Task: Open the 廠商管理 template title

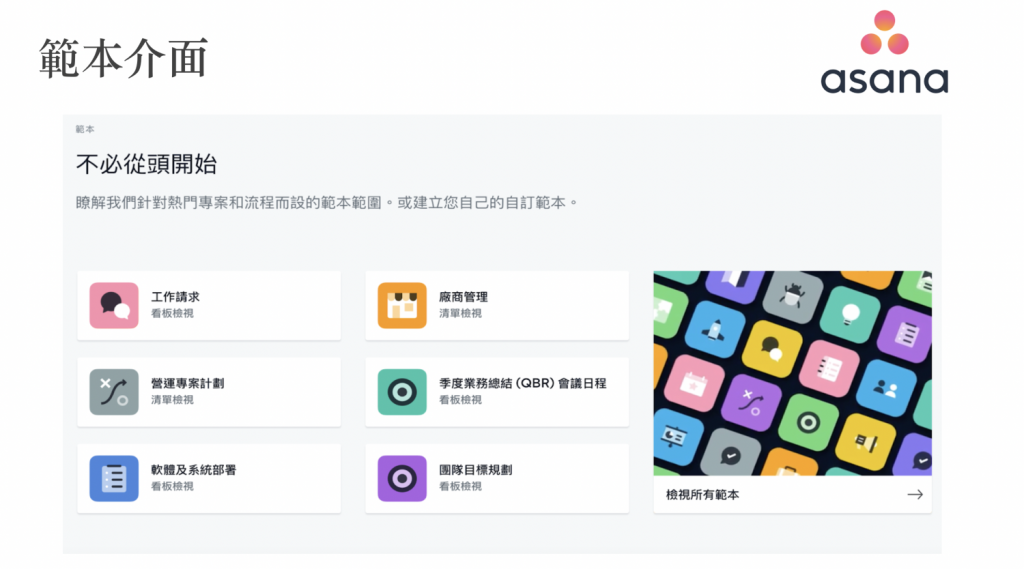Action: tap(463, 297)
